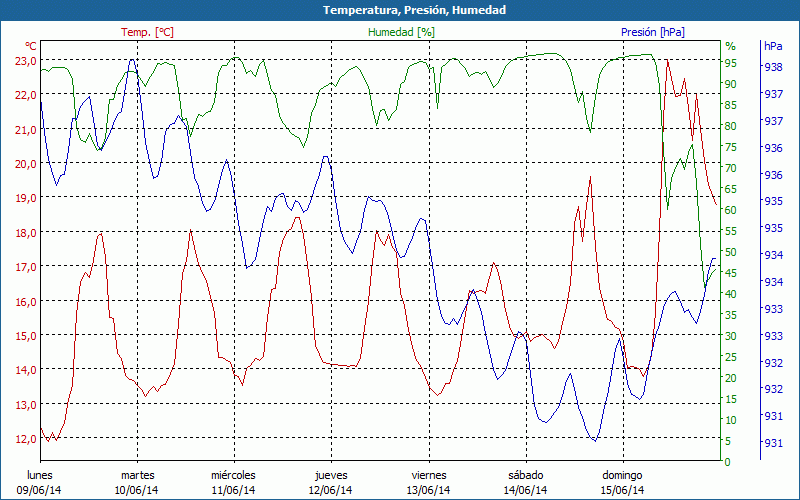Click the 95 tick on humidity axis

pos(731,62)
